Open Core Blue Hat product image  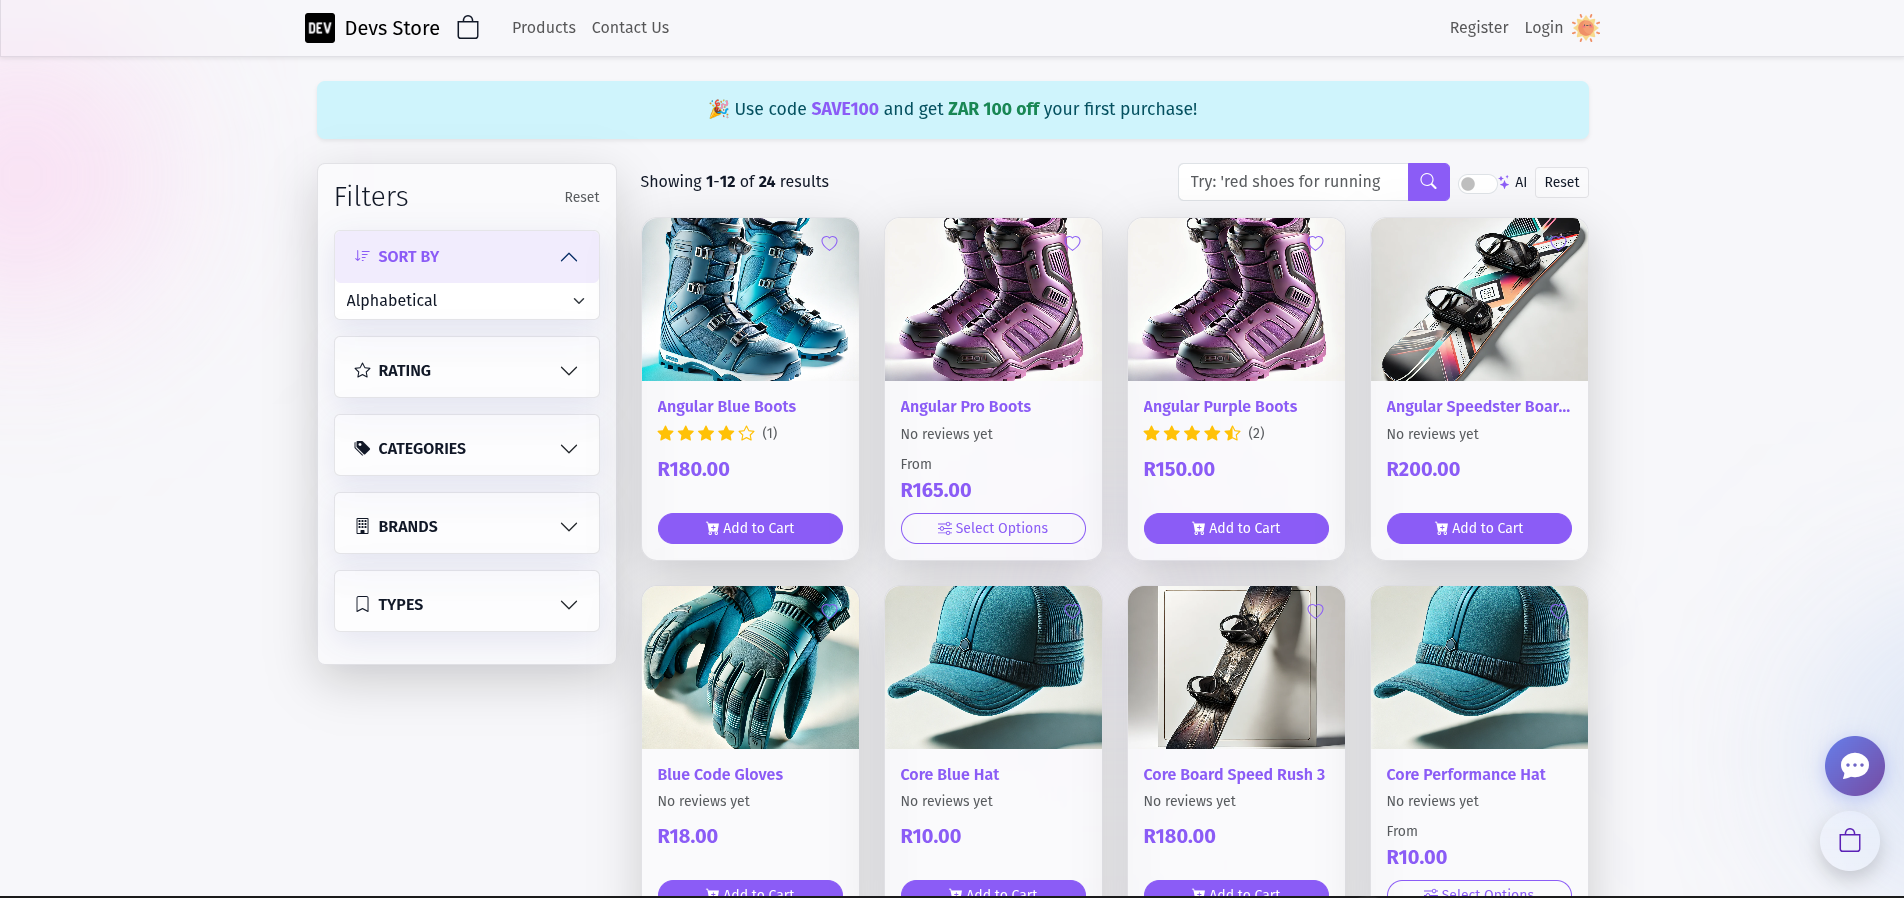(x=993, y=667)
